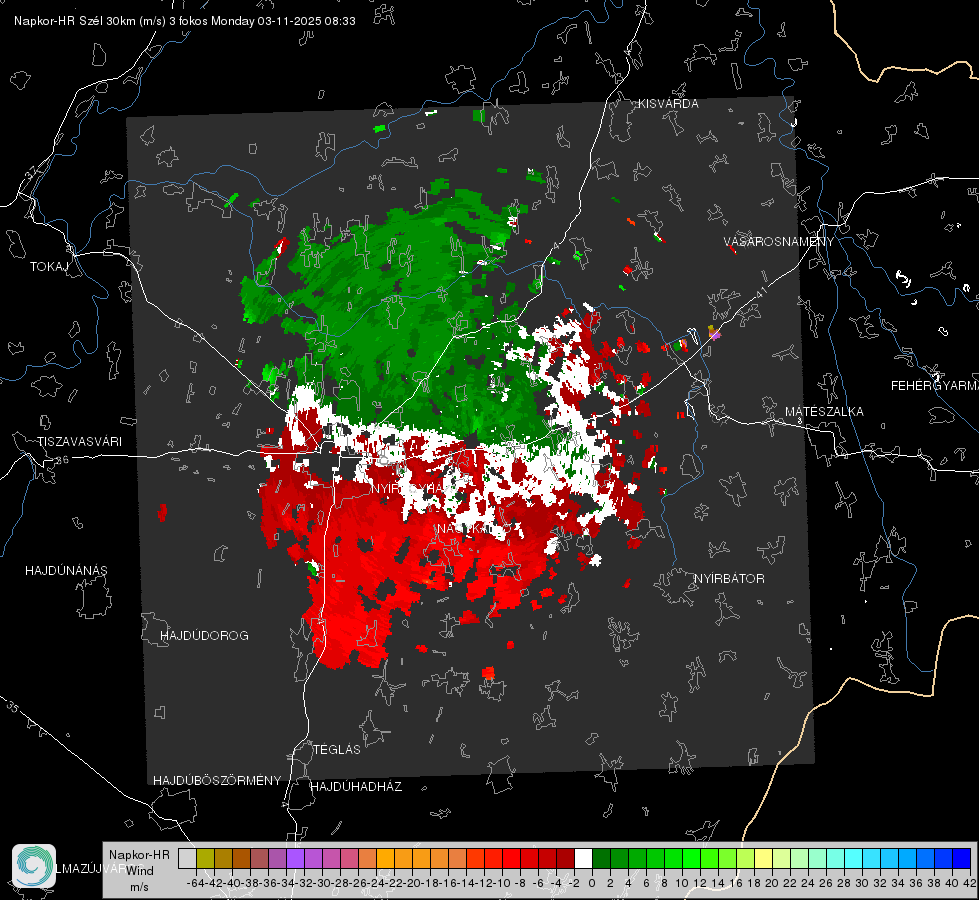Click the MÁTÉSZALKA town label
This screenshot has height=900, width=979.
pyautogui.click(x=824, y=412)
